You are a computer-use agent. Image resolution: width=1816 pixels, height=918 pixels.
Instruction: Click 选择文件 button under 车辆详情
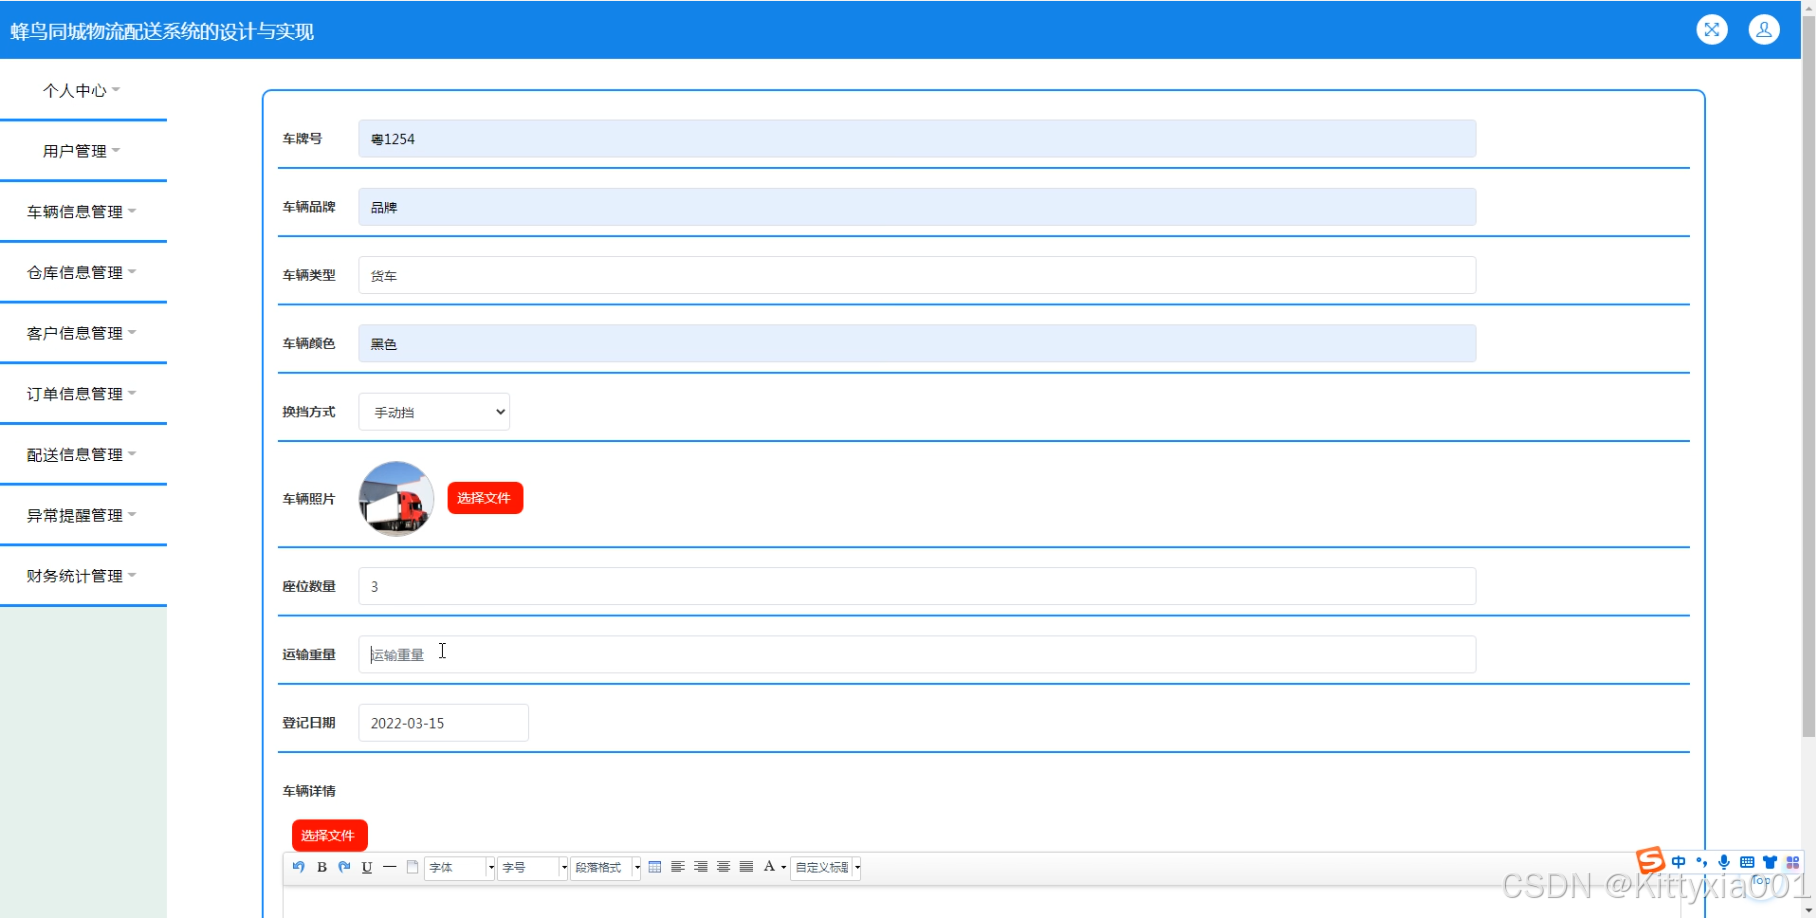coord(329,835)
